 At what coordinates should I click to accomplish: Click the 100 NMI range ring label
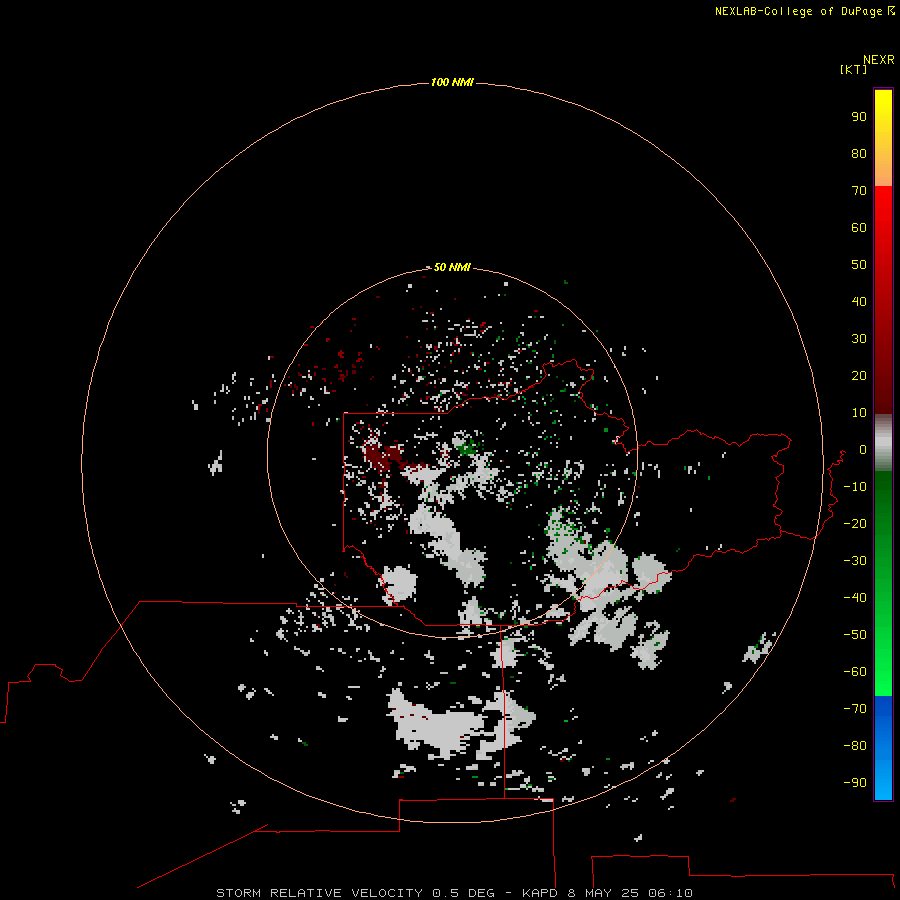(x=452, y=83)
